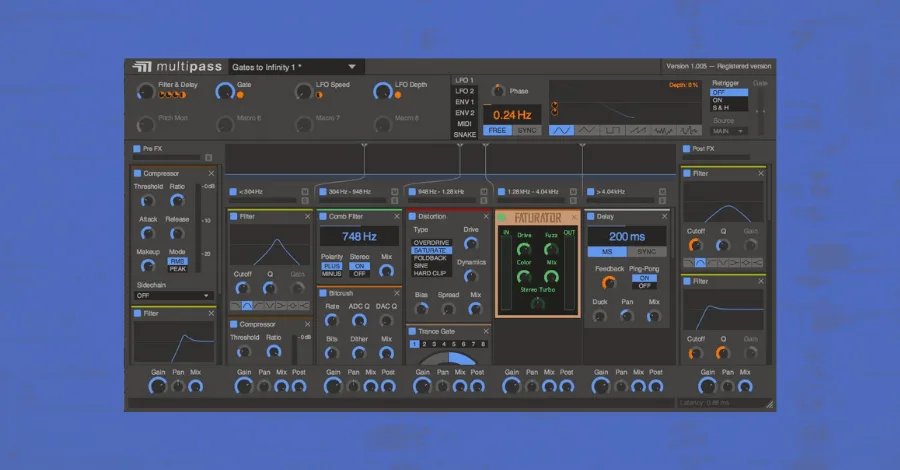Screen dimensions: 900x470
Task: Click the Gate macro knob
Action: click(x=224, y=91)
